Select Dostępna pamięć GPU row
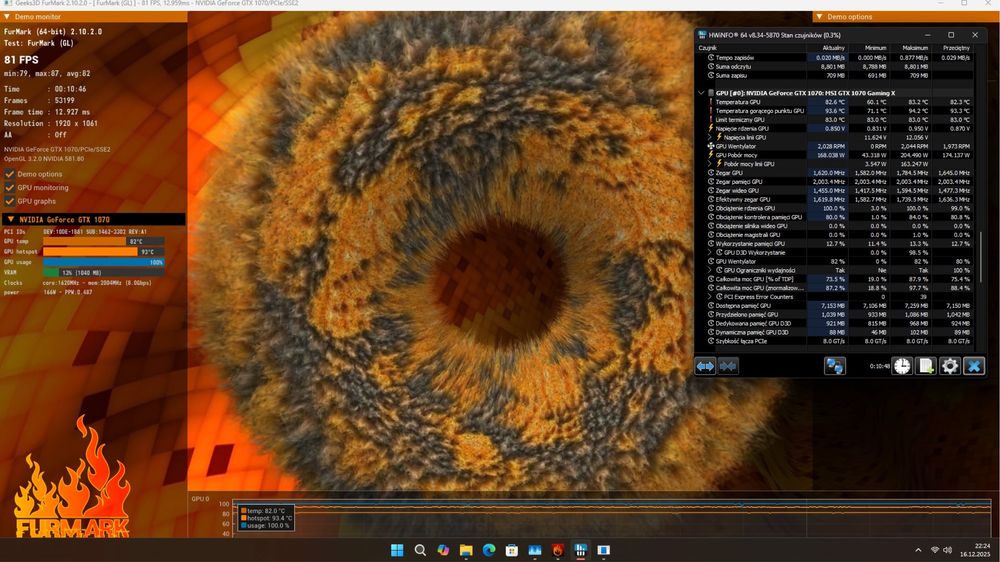This screenshot has width=1000, height=562. [x=839, y=306]
